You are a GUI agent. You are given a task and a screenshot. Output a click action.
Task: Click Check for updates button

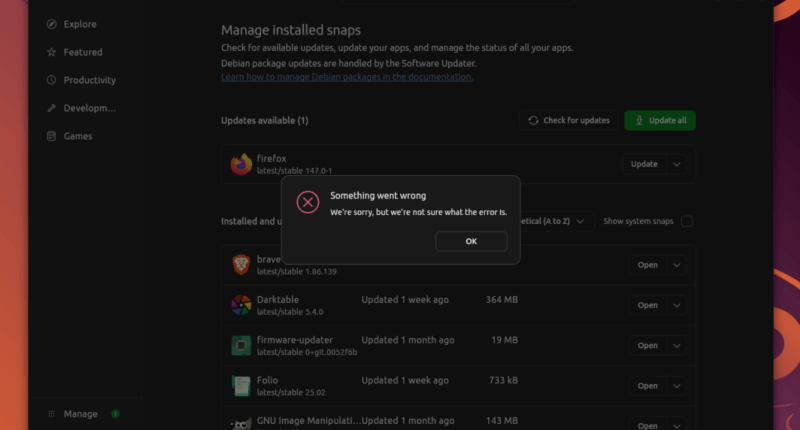point(568,120)
